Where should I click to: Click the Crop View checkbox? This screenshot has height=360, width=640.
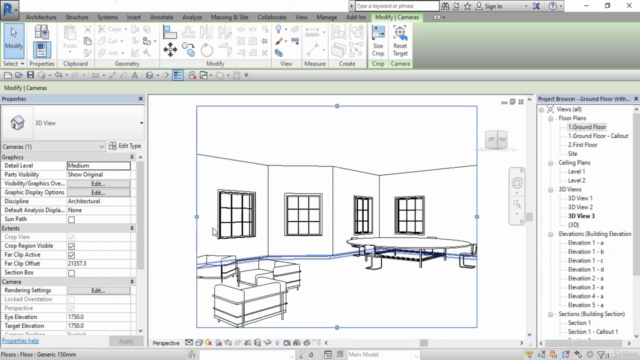pos(71,237)
